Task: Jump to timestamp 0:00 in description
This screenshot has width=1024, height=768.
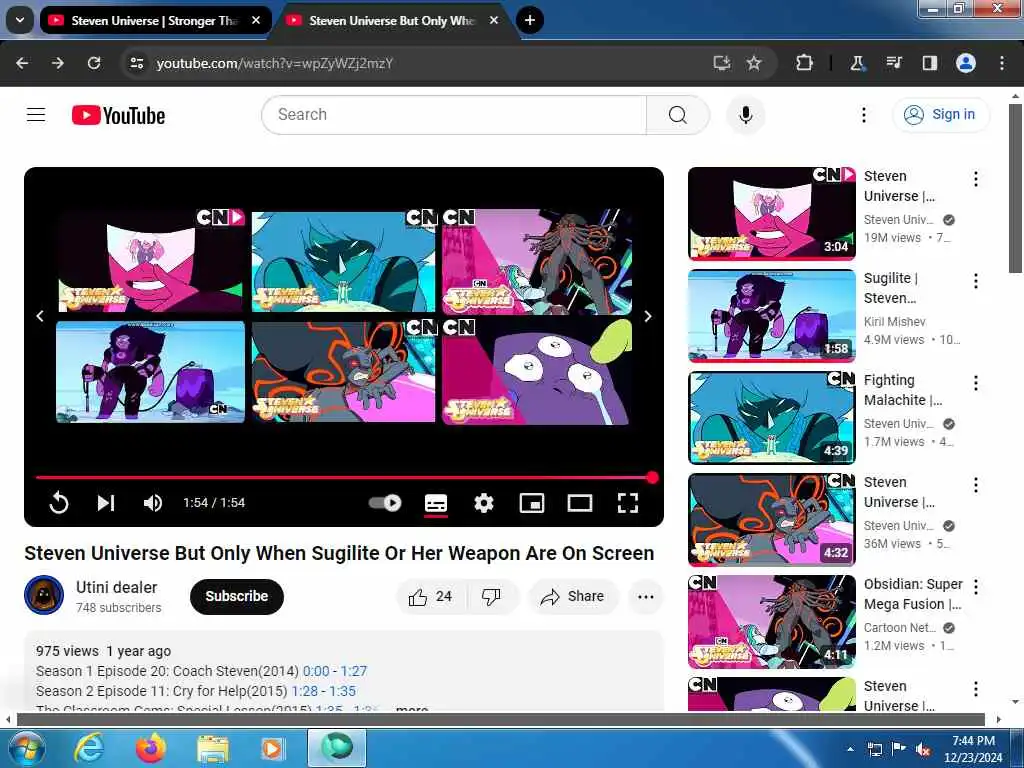Action: (316, 671)
